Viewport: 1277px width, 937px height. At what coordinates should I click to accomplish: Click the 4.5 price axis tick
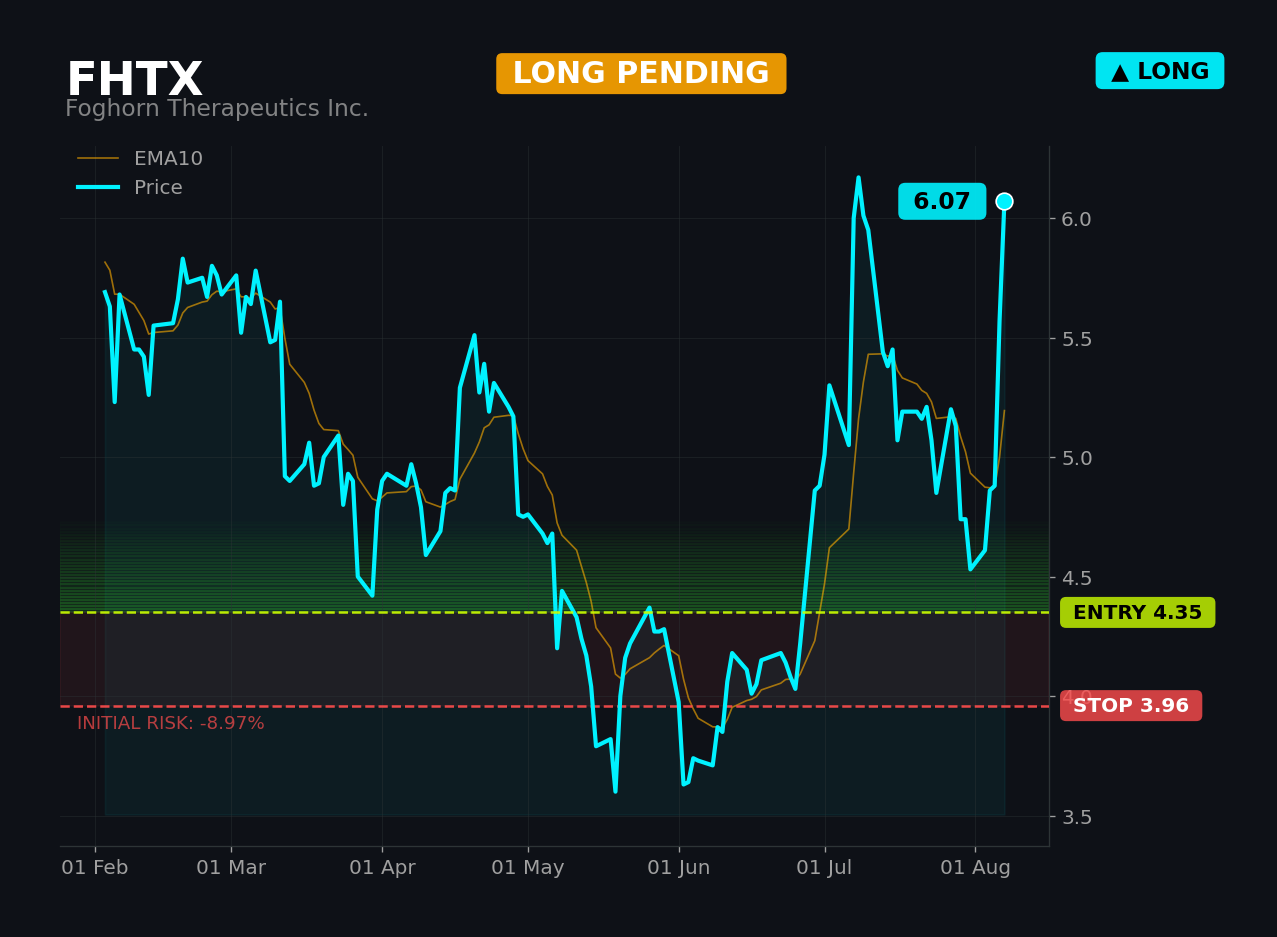pyautogui.click(x=1075, y=578)
